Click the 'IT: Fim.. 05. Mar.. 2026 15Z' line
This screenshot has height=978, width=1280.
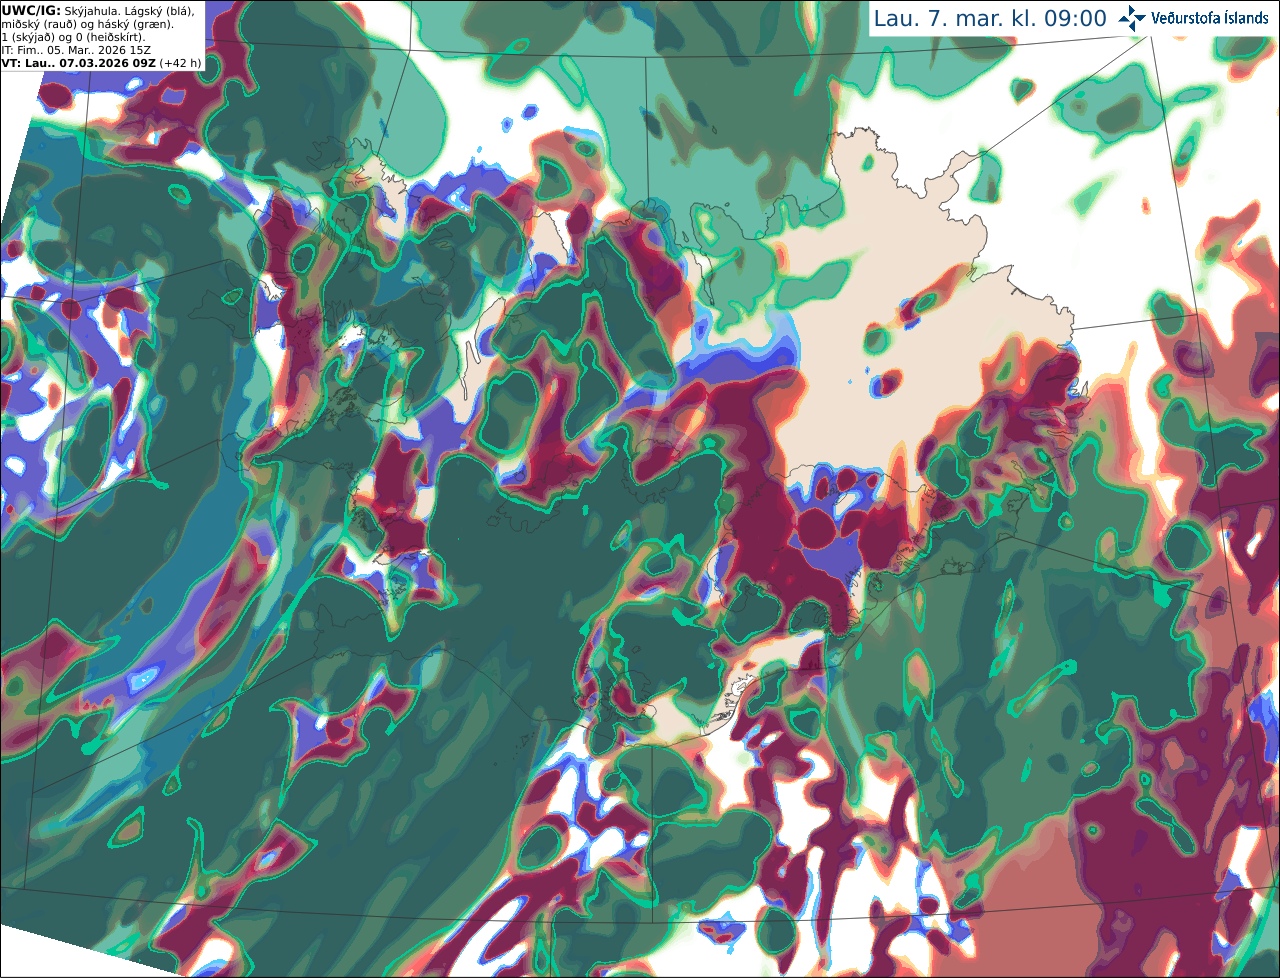(x=76, y=50)
